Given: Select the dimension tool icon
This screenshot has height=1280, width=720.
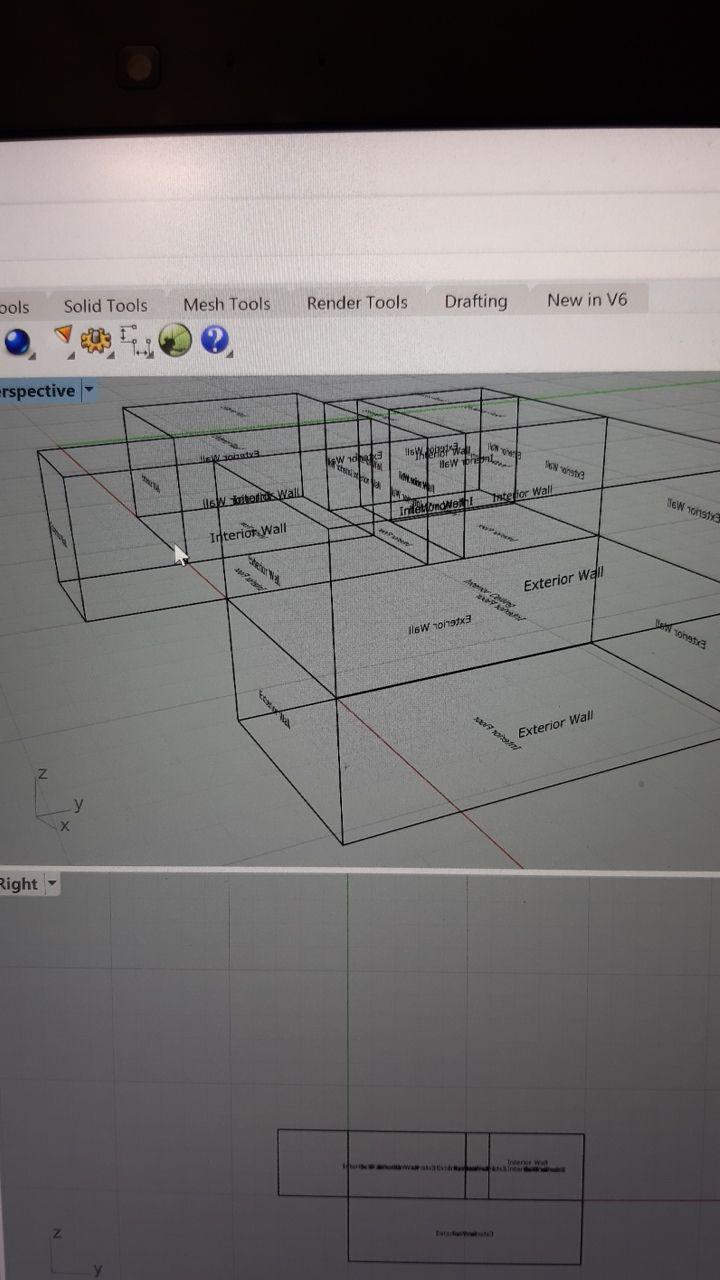Looking at the screenshot, I should (136, 340).
